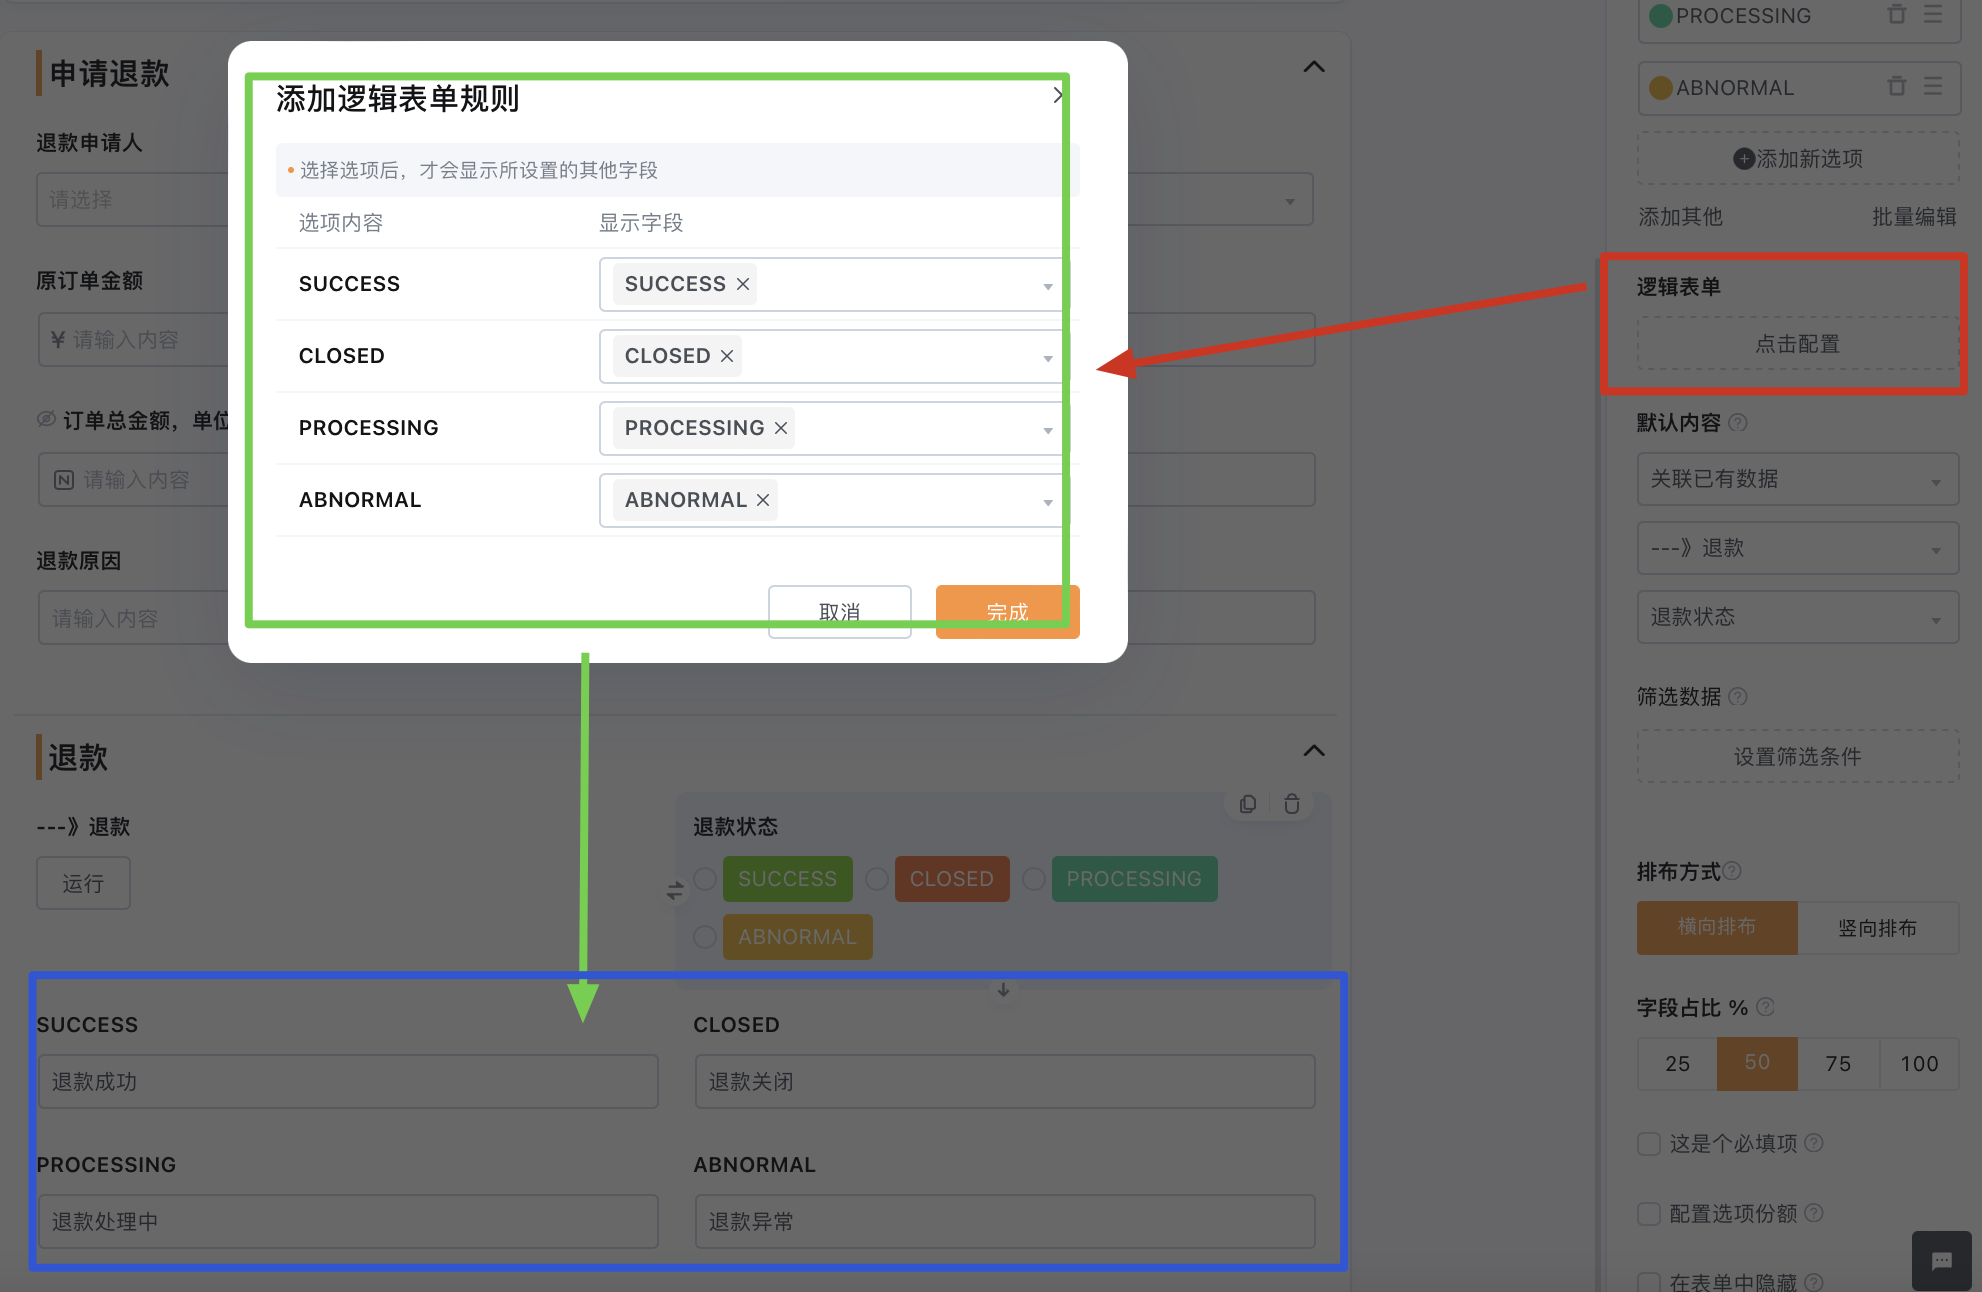Click the 批量编辑 link

point(1914,217)
